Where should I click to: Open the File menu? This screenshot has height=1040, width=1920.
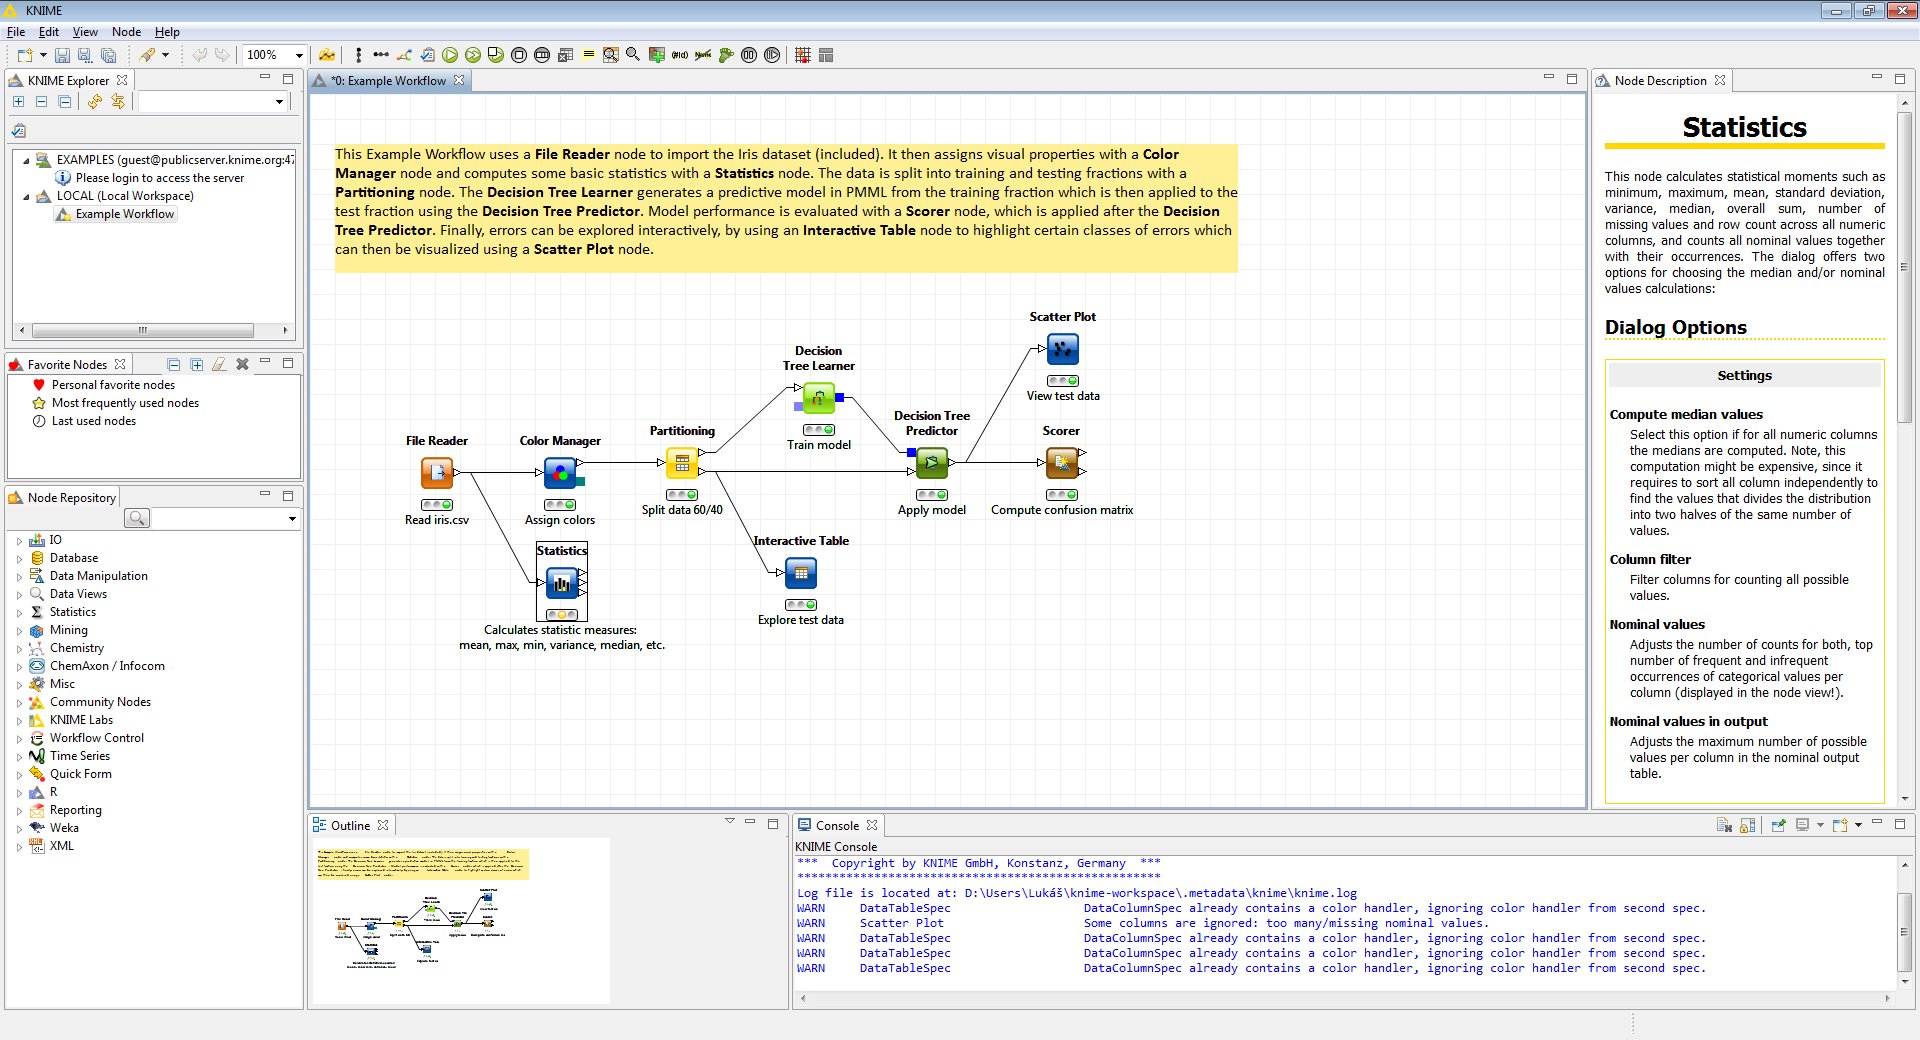coord(16,32)
